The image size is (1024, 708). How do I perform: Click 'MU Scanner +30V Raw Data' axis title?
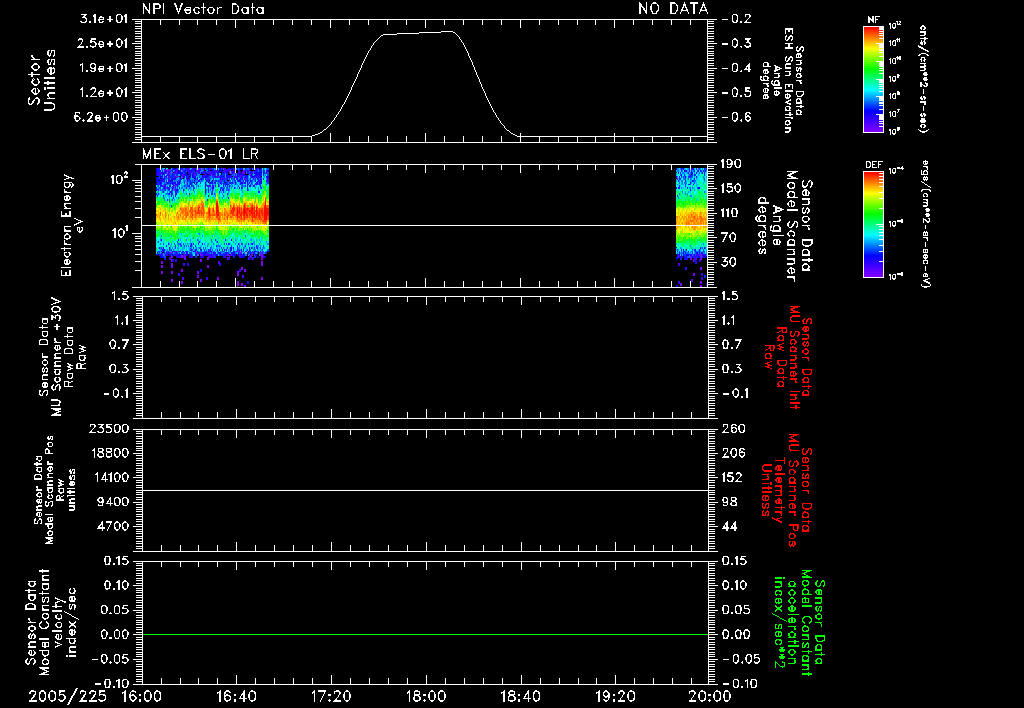[x=62, y=357]
